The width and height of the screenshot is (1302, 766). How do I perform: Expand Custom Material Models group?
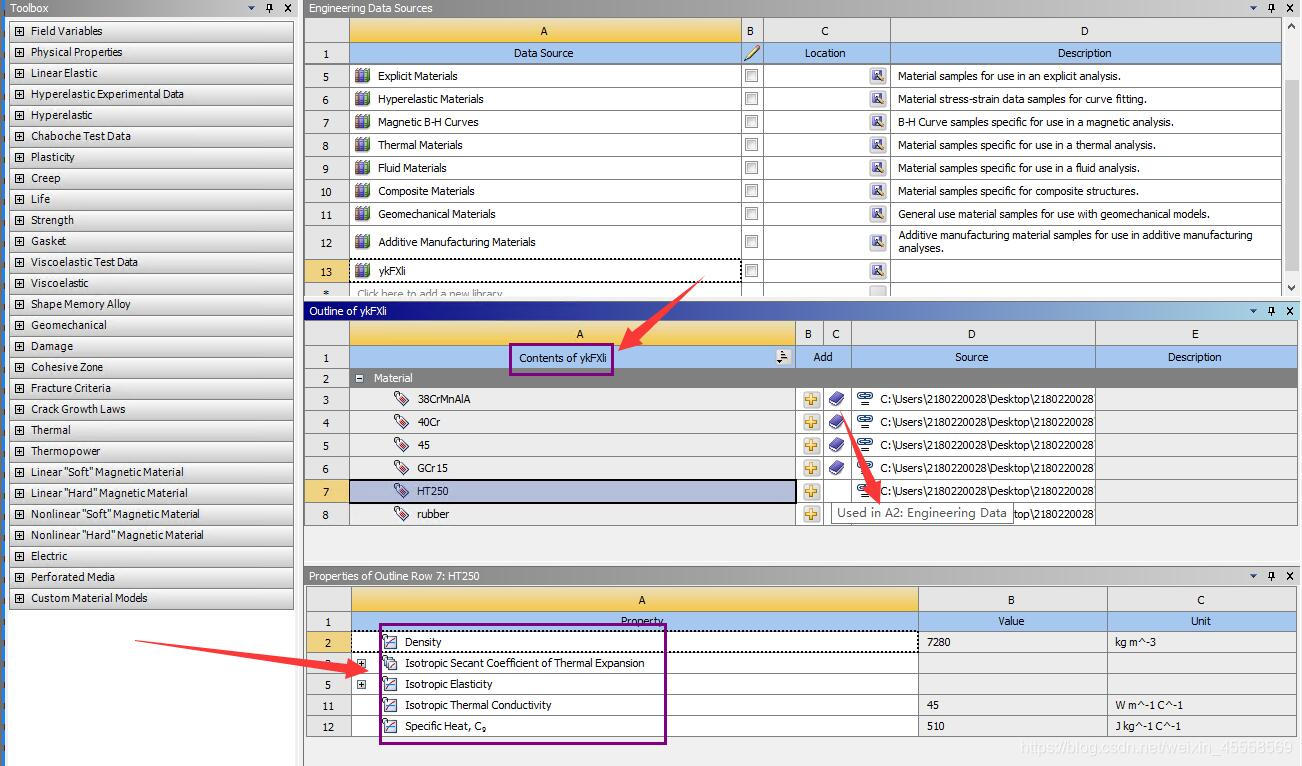[x=19, y=598]
